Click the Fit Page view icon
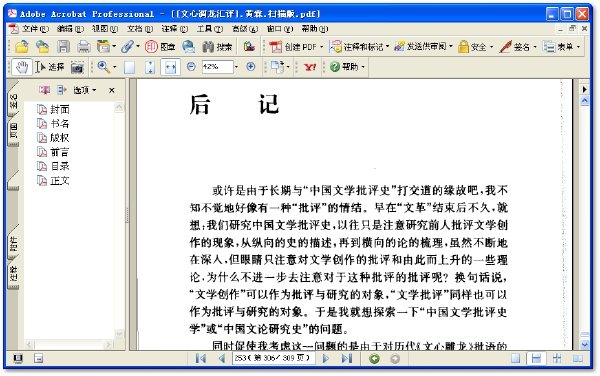The width and height of the screenshot is (600, 376). click(x=150, y=68)
